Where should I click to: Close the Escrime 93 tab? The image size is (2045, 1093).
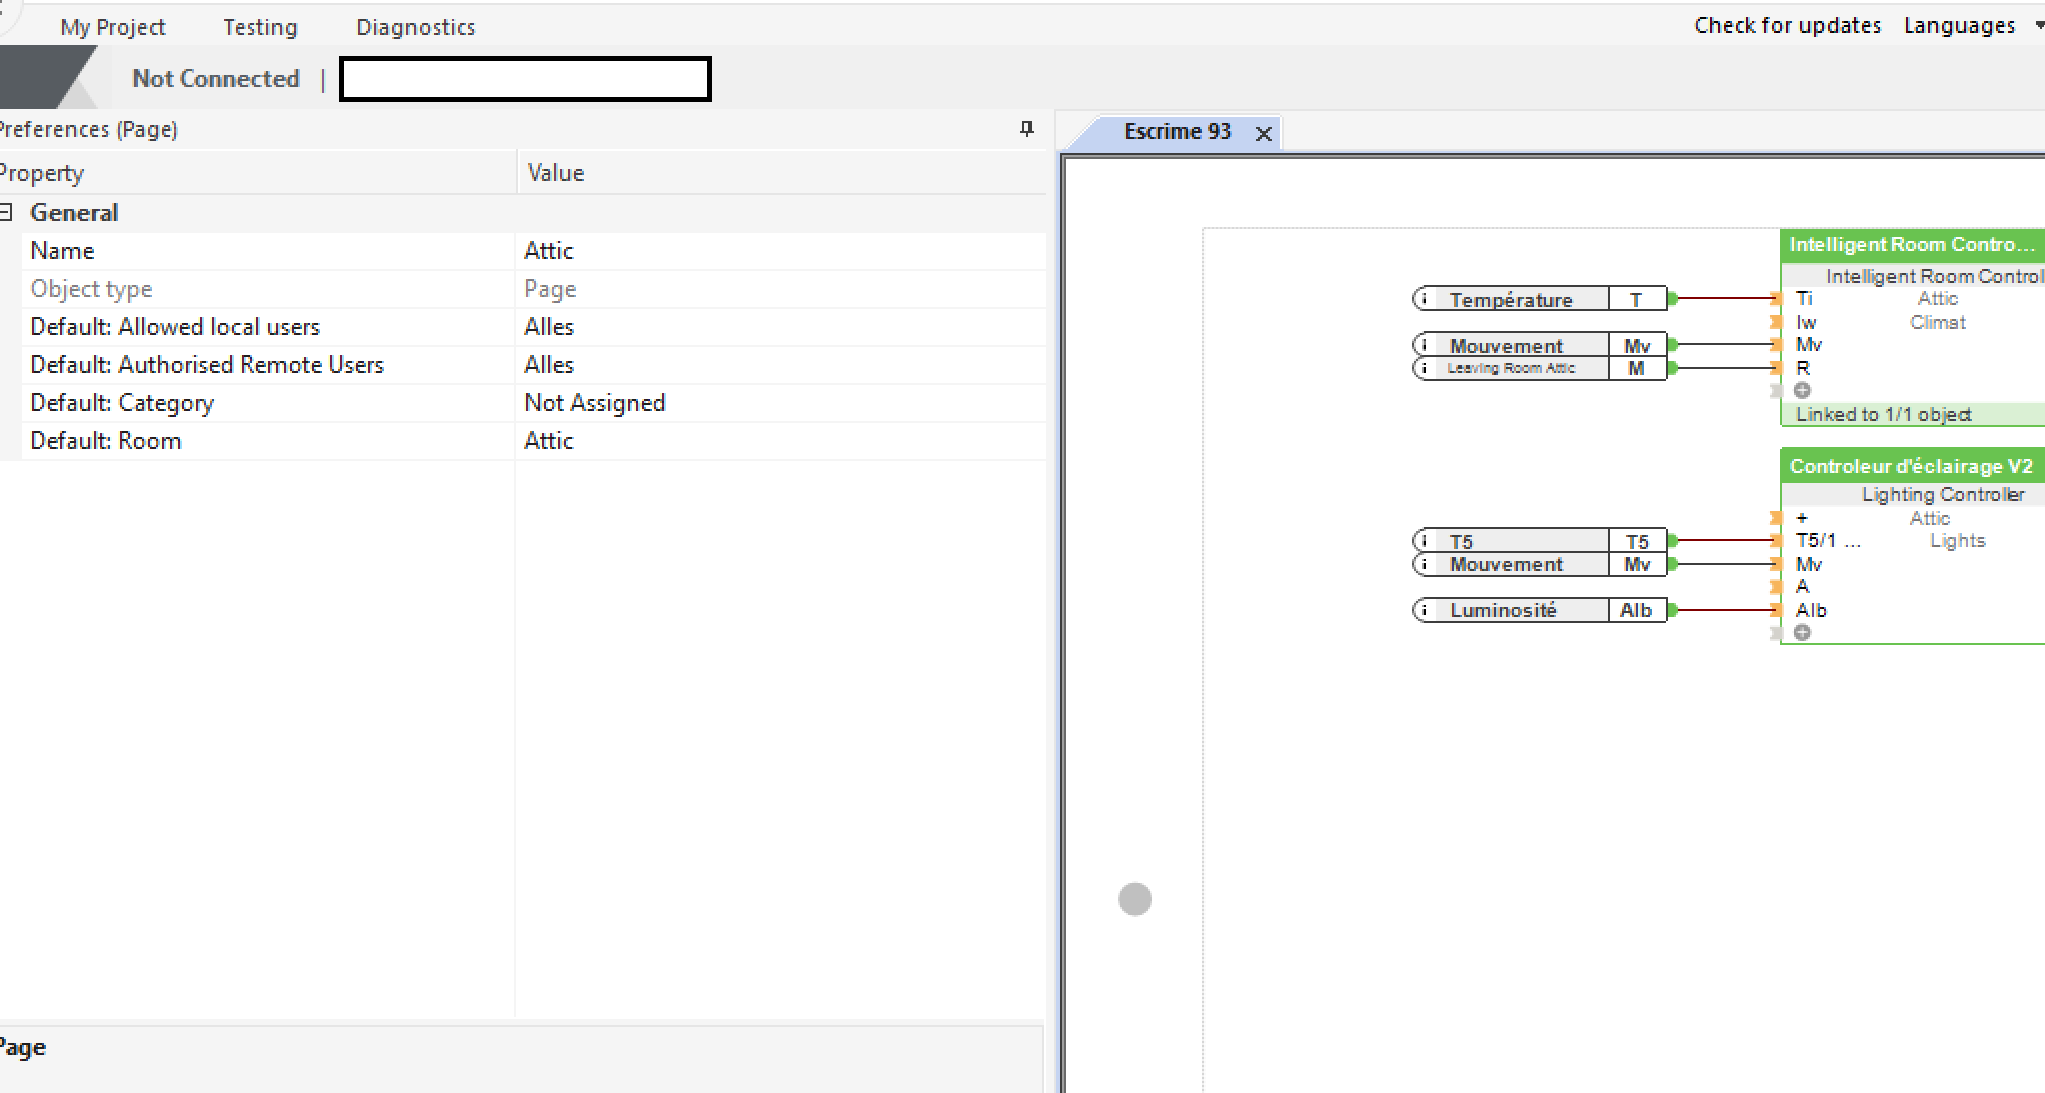point(1264,134)
